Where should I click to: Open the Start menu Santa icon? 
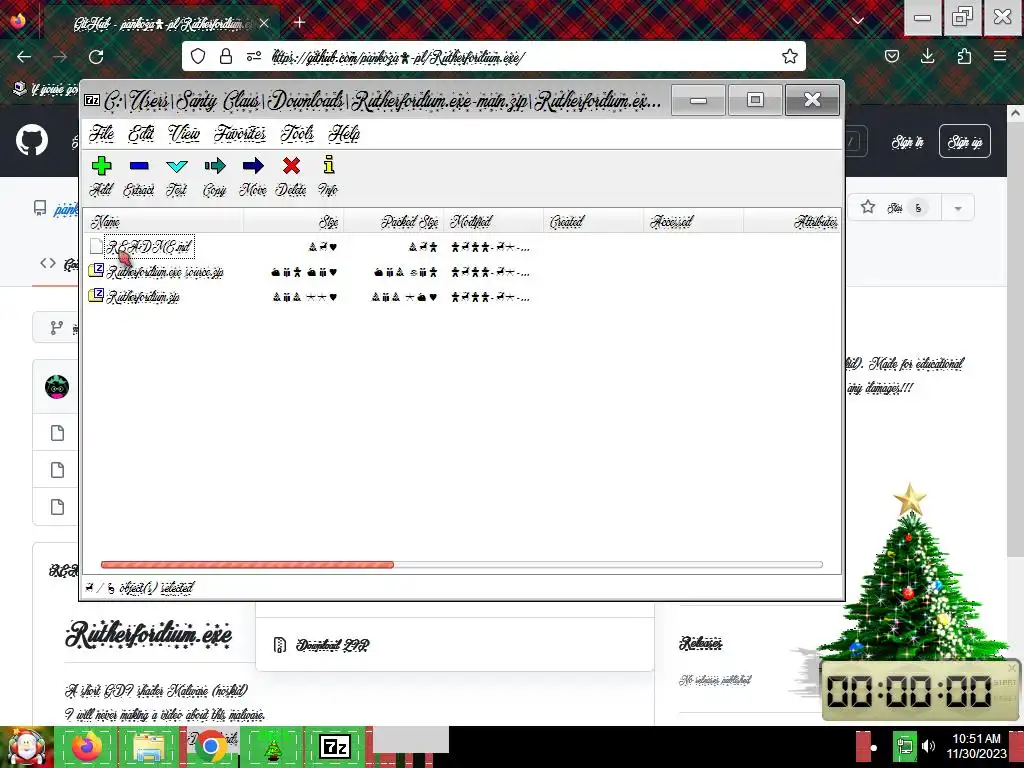(x=26, y=747)
